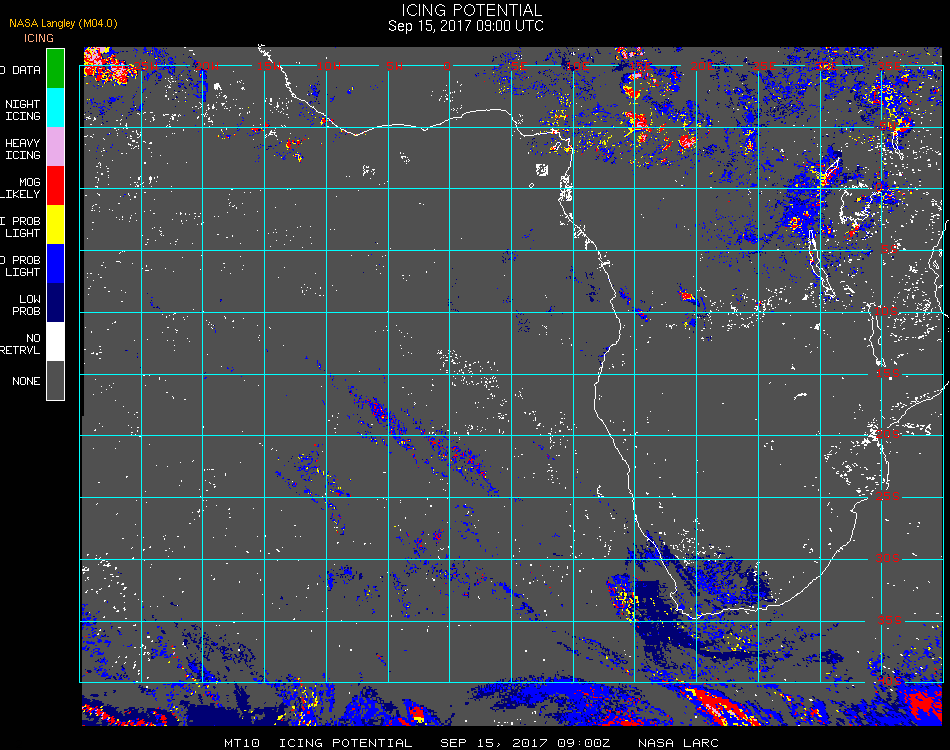Click the 'Sep 15, 2017 09:00 UTC' timestamp
The image size is (950, 750).
(466, 26)
